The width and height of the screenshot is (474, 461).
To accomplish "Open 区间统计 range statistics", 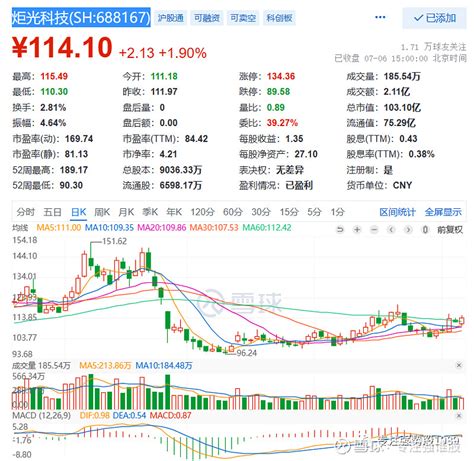I will coord(397,212).
